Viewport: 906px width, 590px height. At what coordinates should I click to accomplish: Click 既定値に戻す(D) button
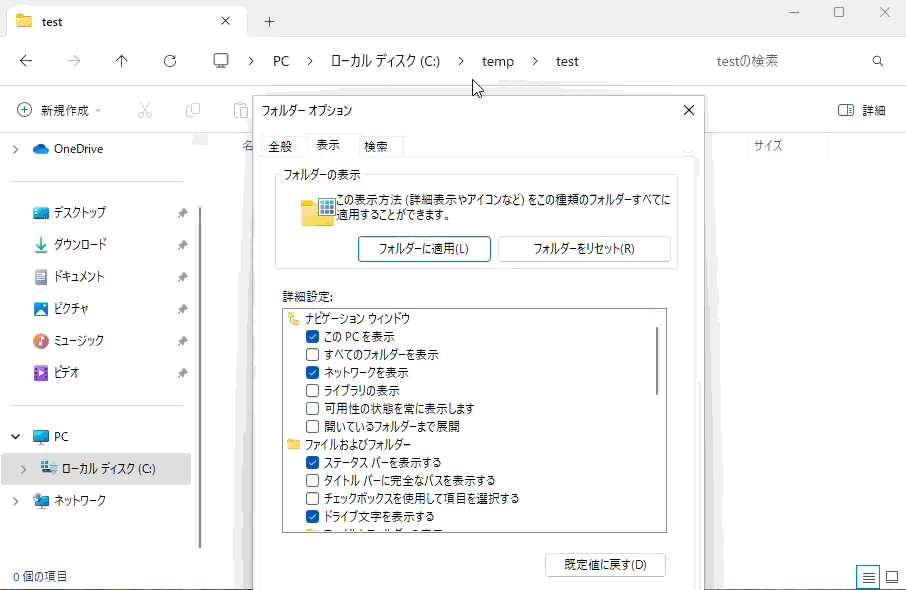pos(605,565)
